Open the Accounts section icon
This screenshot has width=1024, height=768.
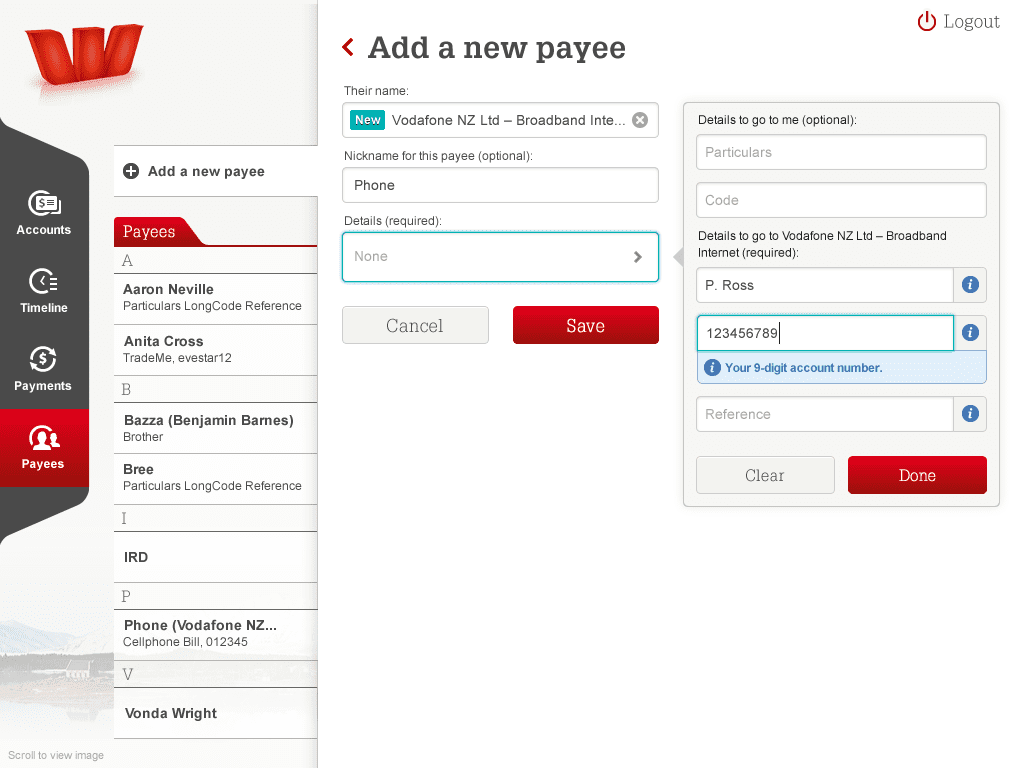click(44, 204)
